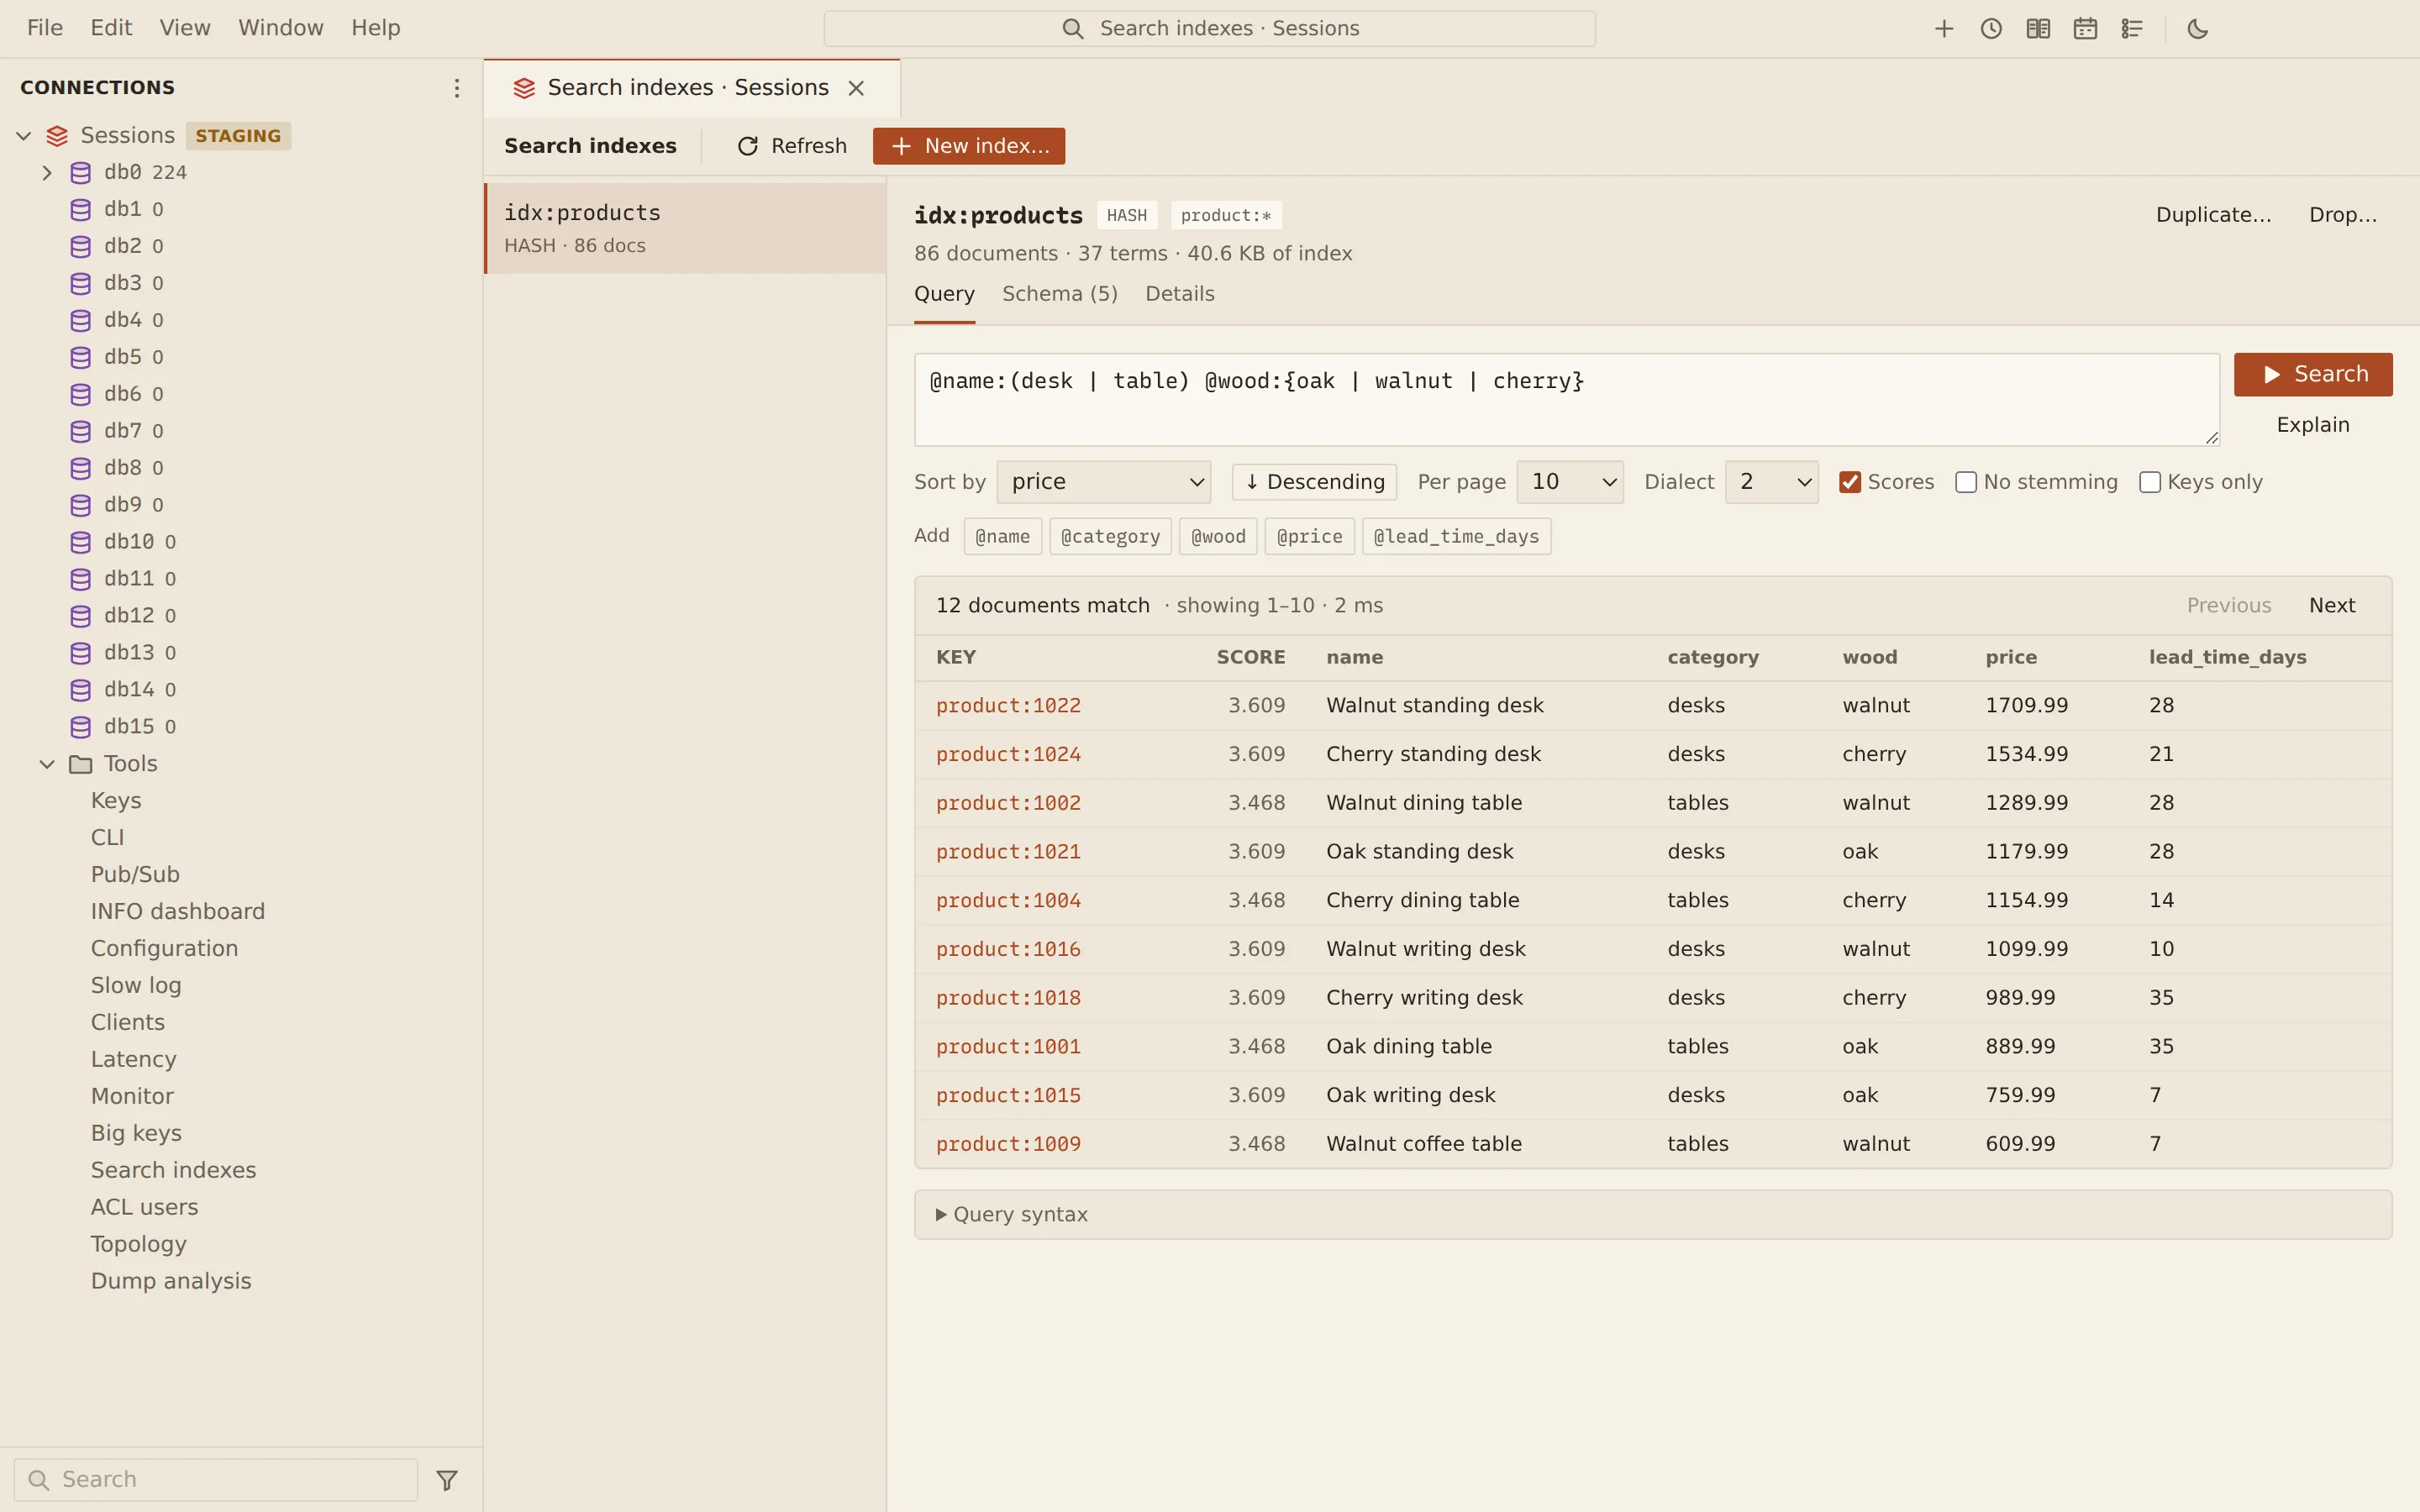Click the list icon in top toolbar
The width and height of the screenshot is (2420, 1512).
pyautogui.click(x=2131, y=29)
